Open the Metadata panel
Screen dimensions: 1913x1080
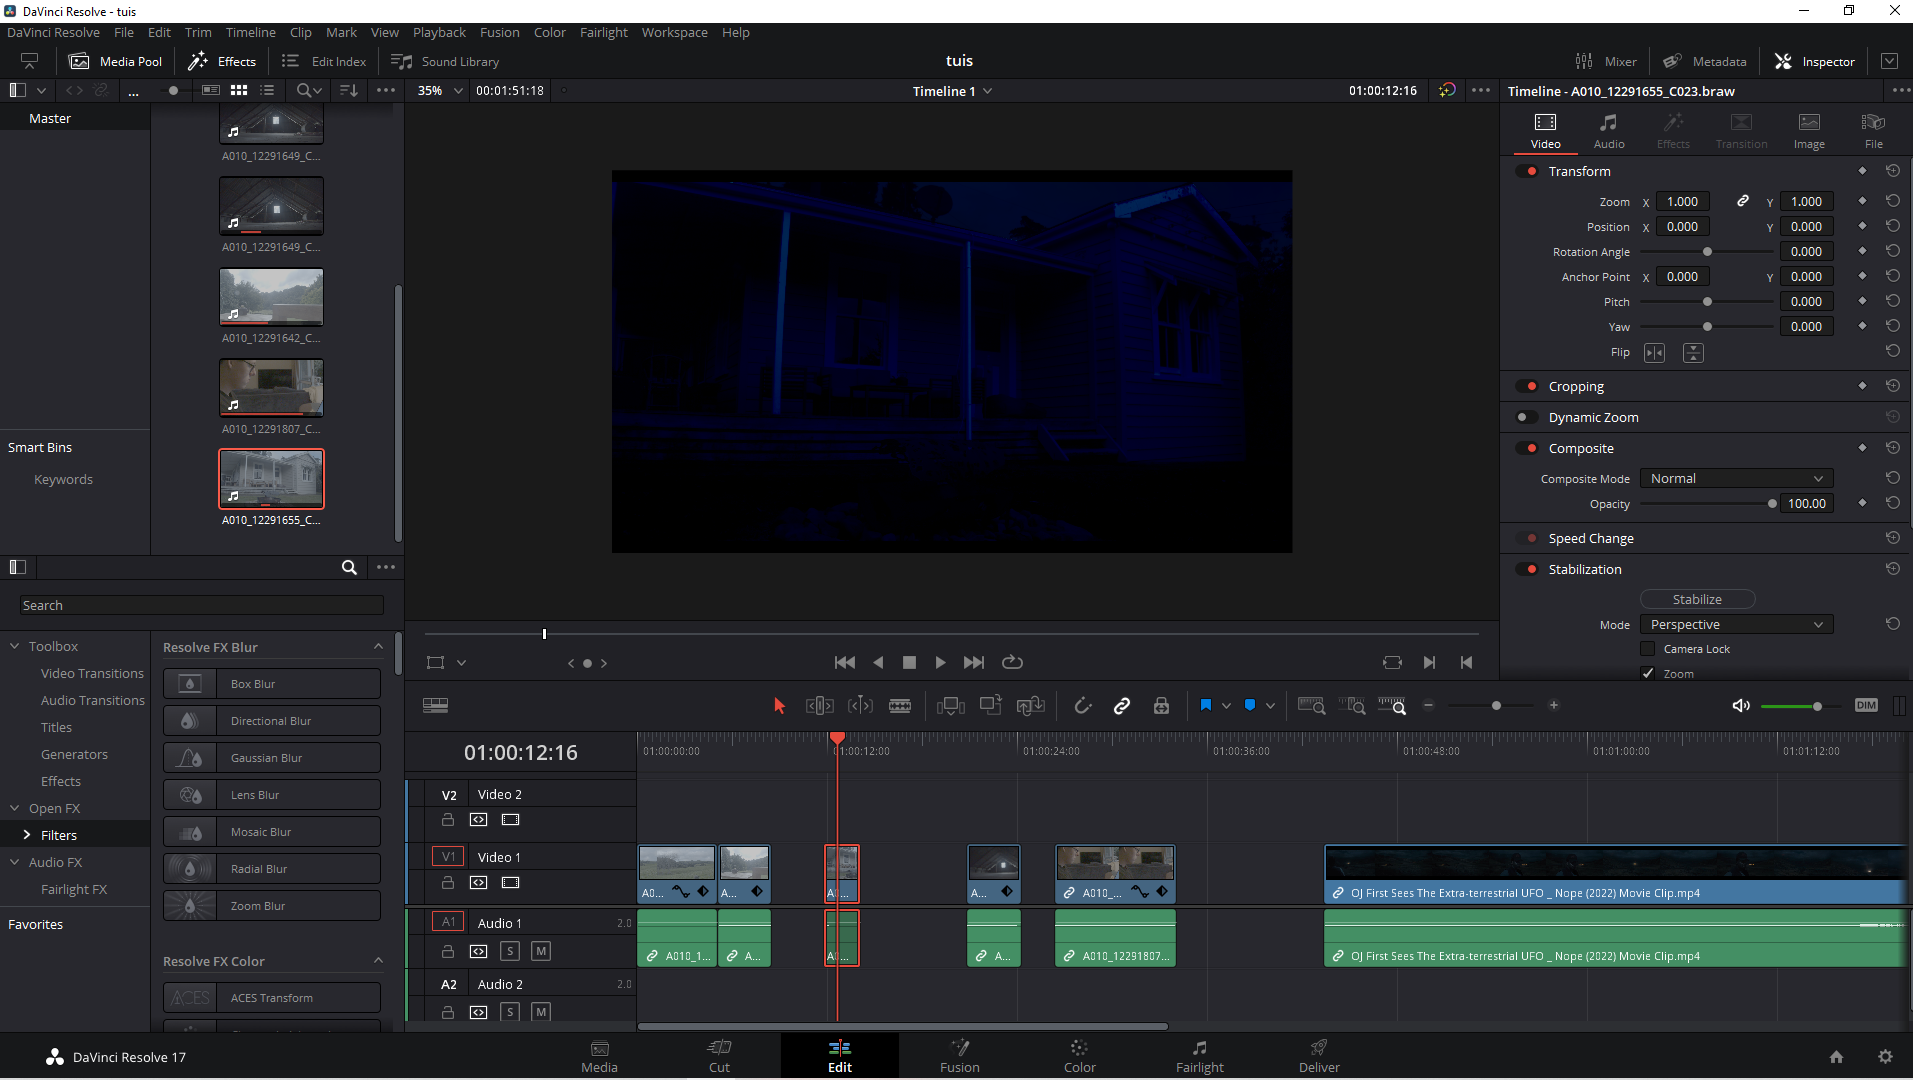pyautogui.click(x=1704, y=61)
